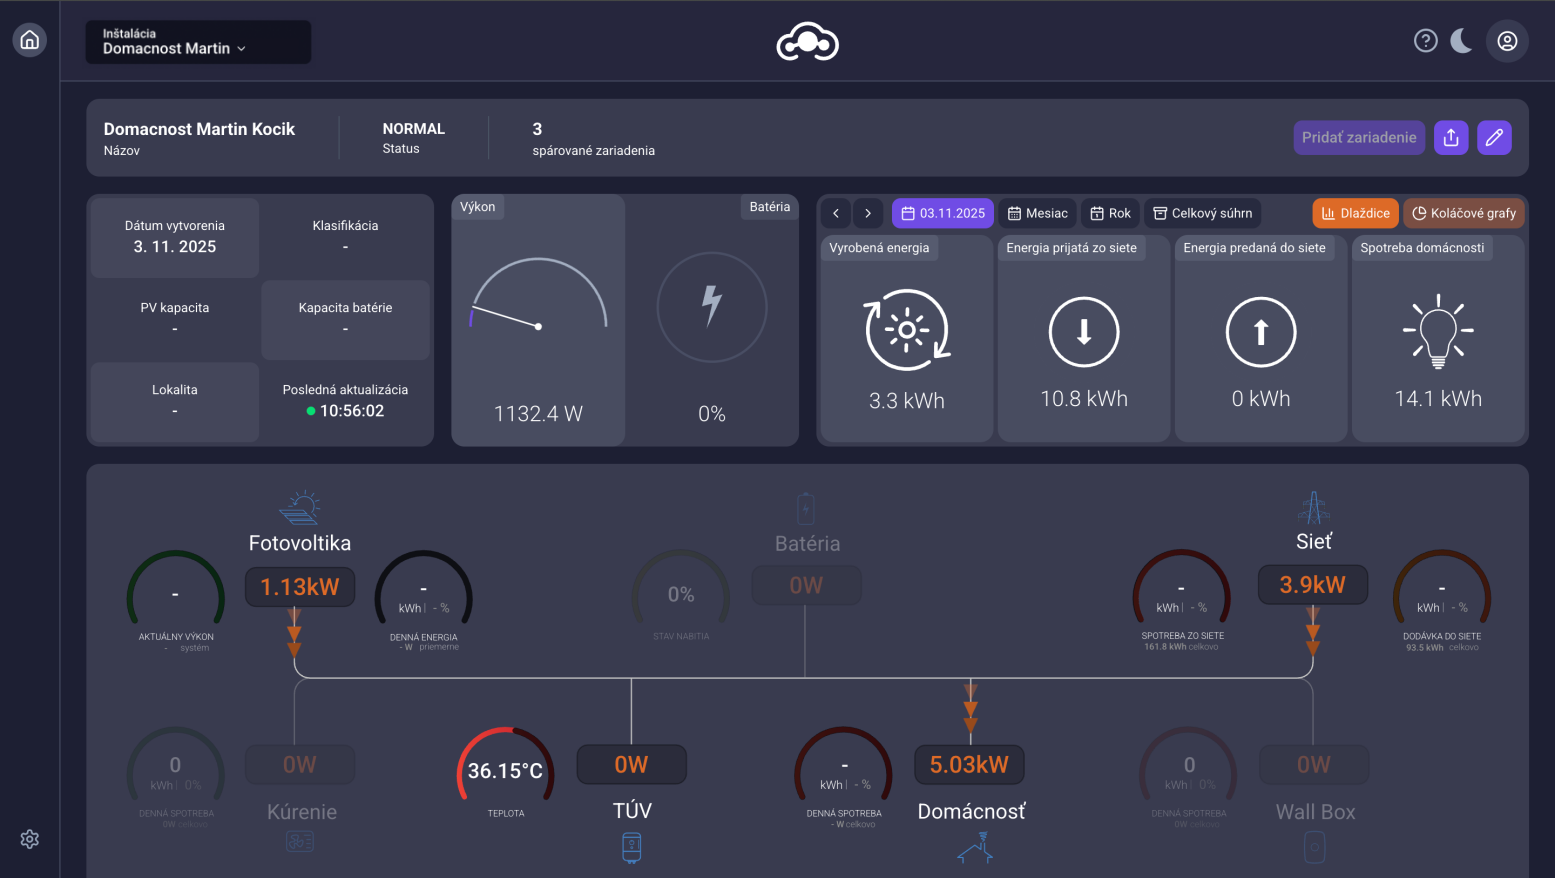This screenshot has width=1555, height=878.
Task: Open the 03.11.2025 date picker
Action: (x=942, y=213)
